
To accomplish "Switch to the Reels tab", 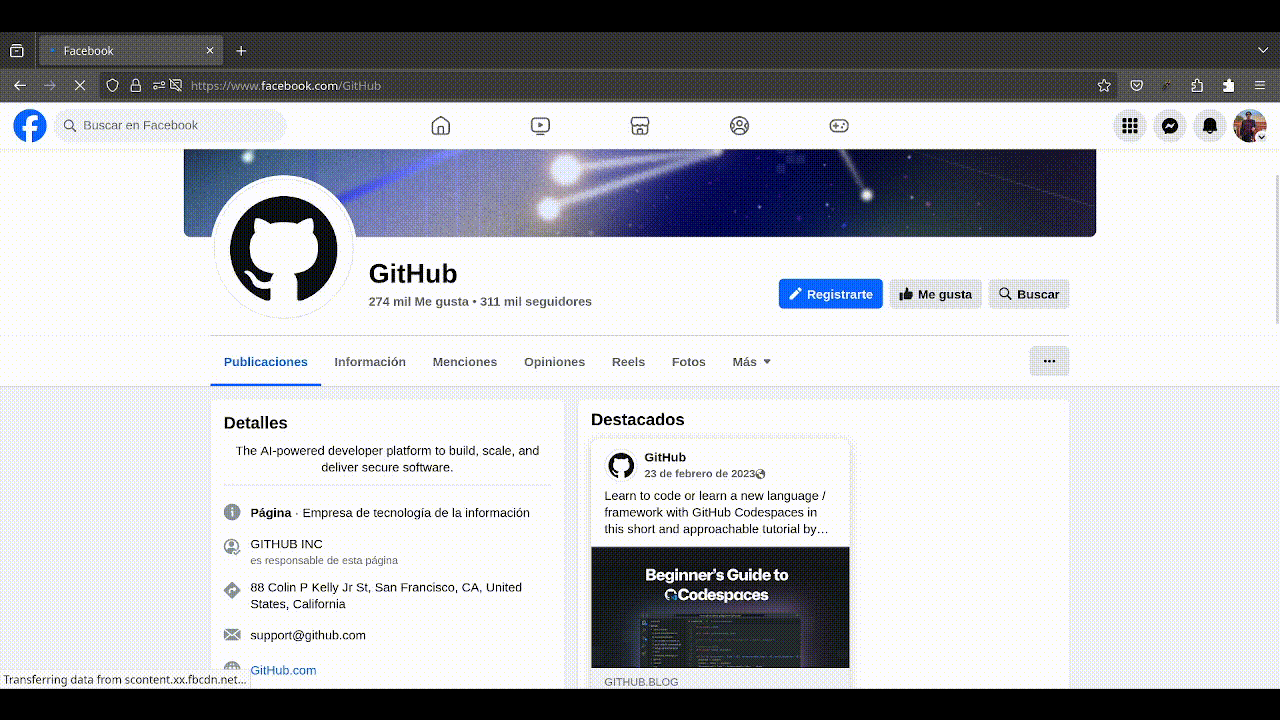I will coord(628,362).
